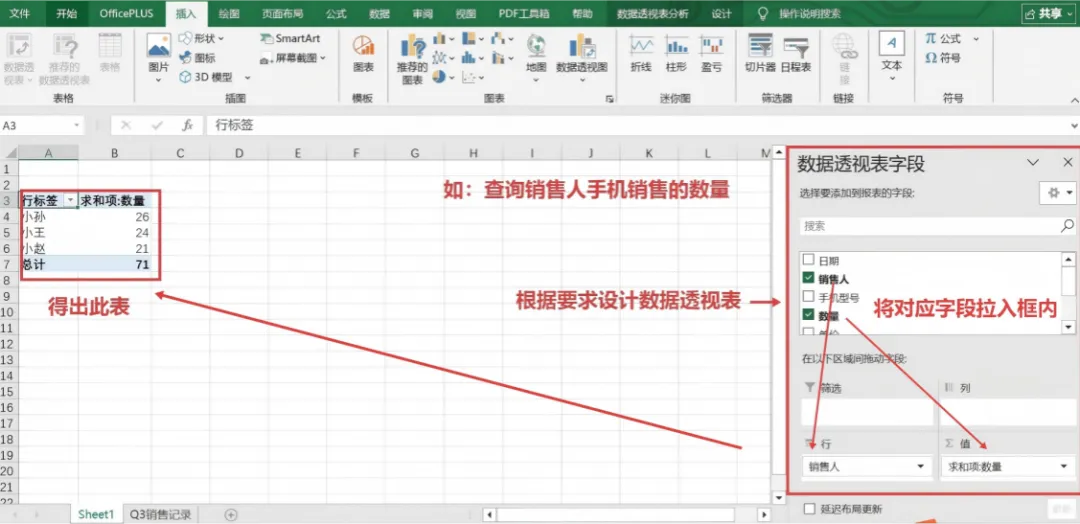Enable 延迟布局更新 checkbox

point(810,508)
